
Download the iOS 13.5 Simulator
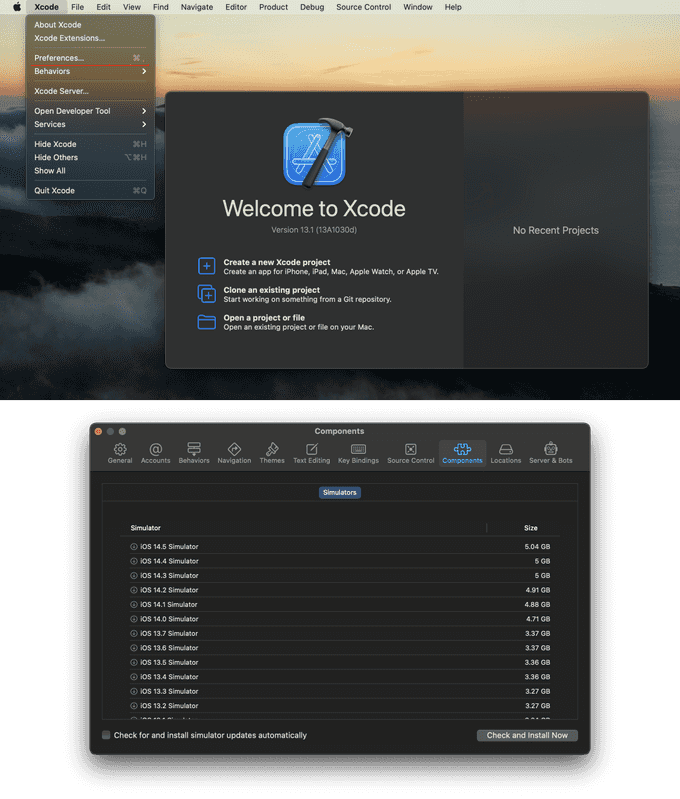tap(134, 662)
